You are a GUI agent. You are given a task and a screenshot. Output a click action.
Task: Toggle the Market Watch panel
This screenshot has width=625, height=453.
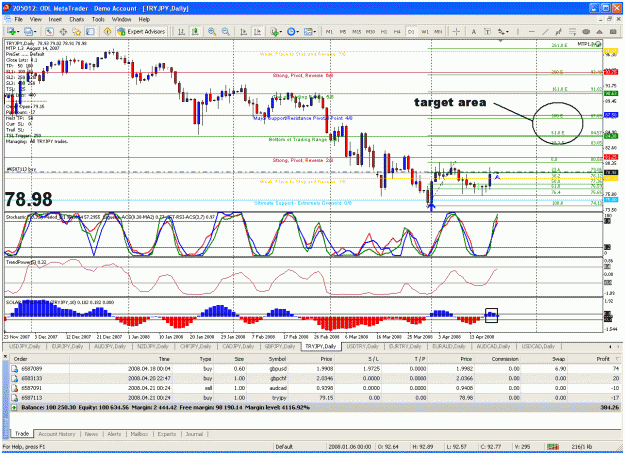[x=49, y=32]
